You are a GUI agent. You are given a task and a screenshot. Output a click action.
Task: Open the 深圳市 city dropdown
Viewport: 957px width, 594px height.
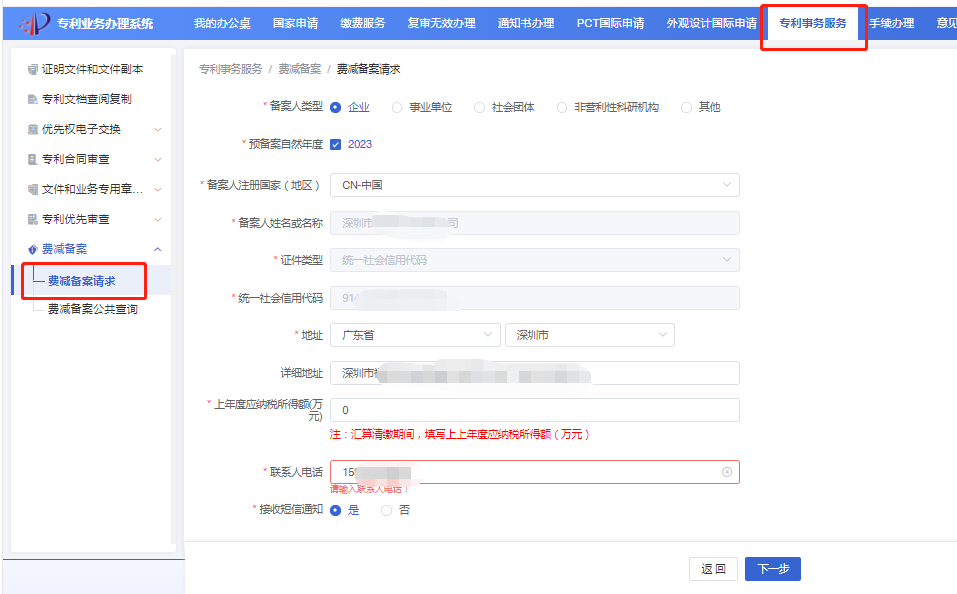pyautogui.click(x=589, y=334)
